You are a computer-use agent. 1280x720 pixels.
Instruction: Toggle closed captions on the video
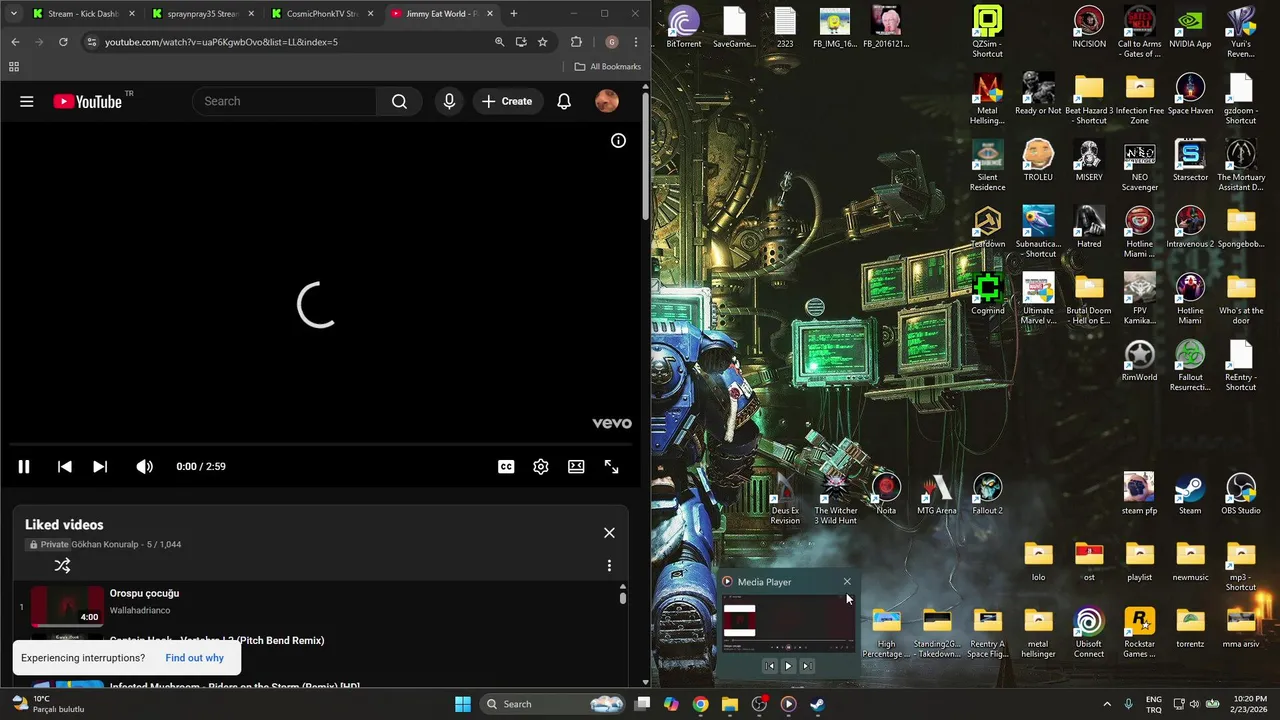pyautogui.click(x=506, y=466)
